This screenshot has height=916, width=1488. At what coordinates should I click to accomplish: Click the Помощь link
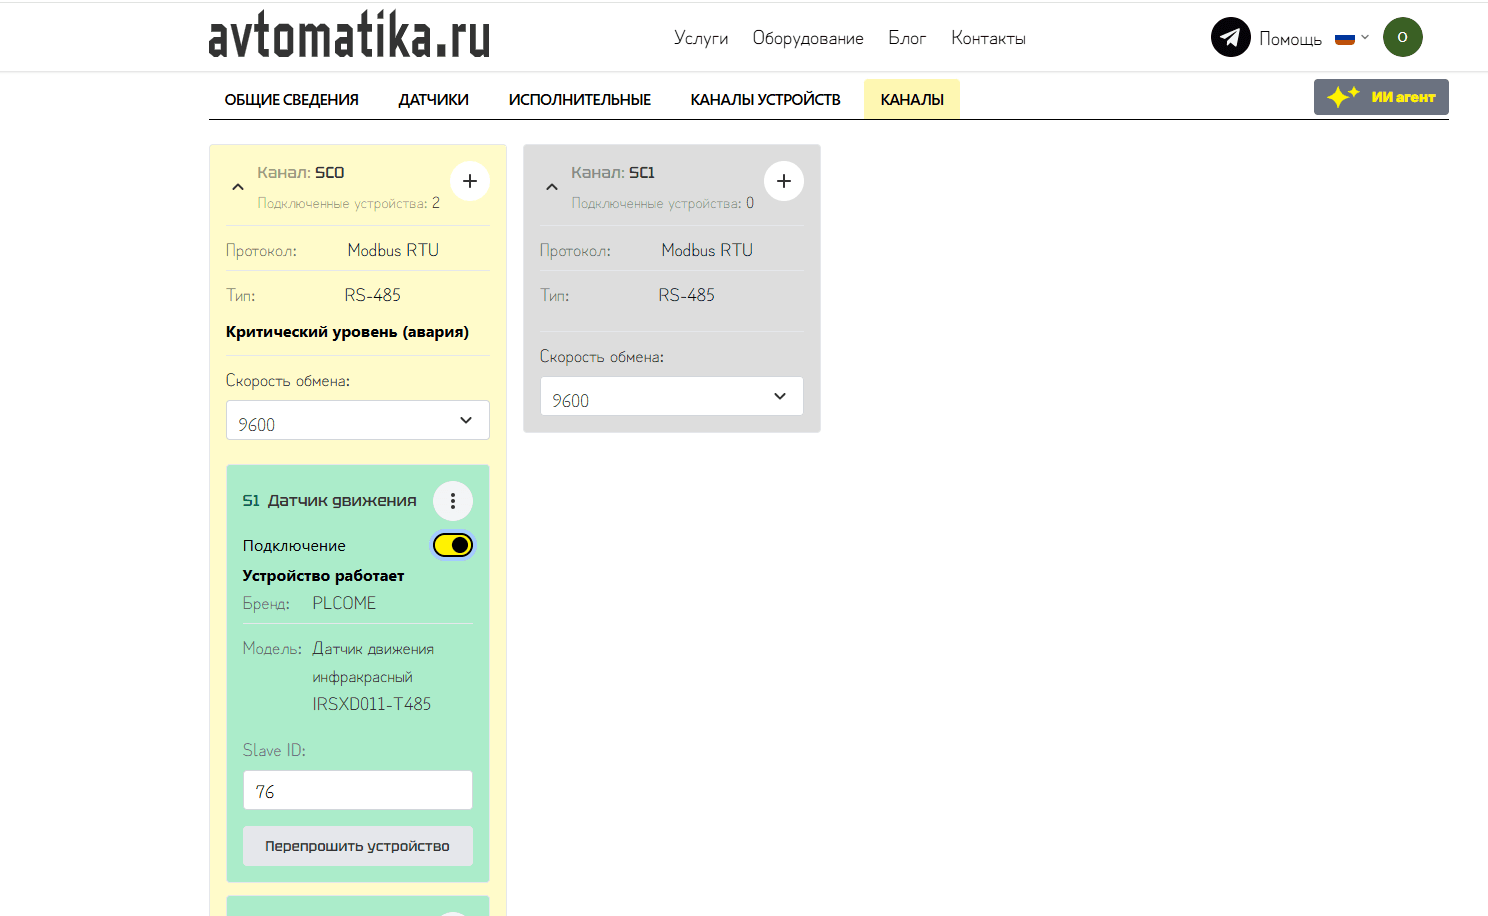(x=1290, y=39)
